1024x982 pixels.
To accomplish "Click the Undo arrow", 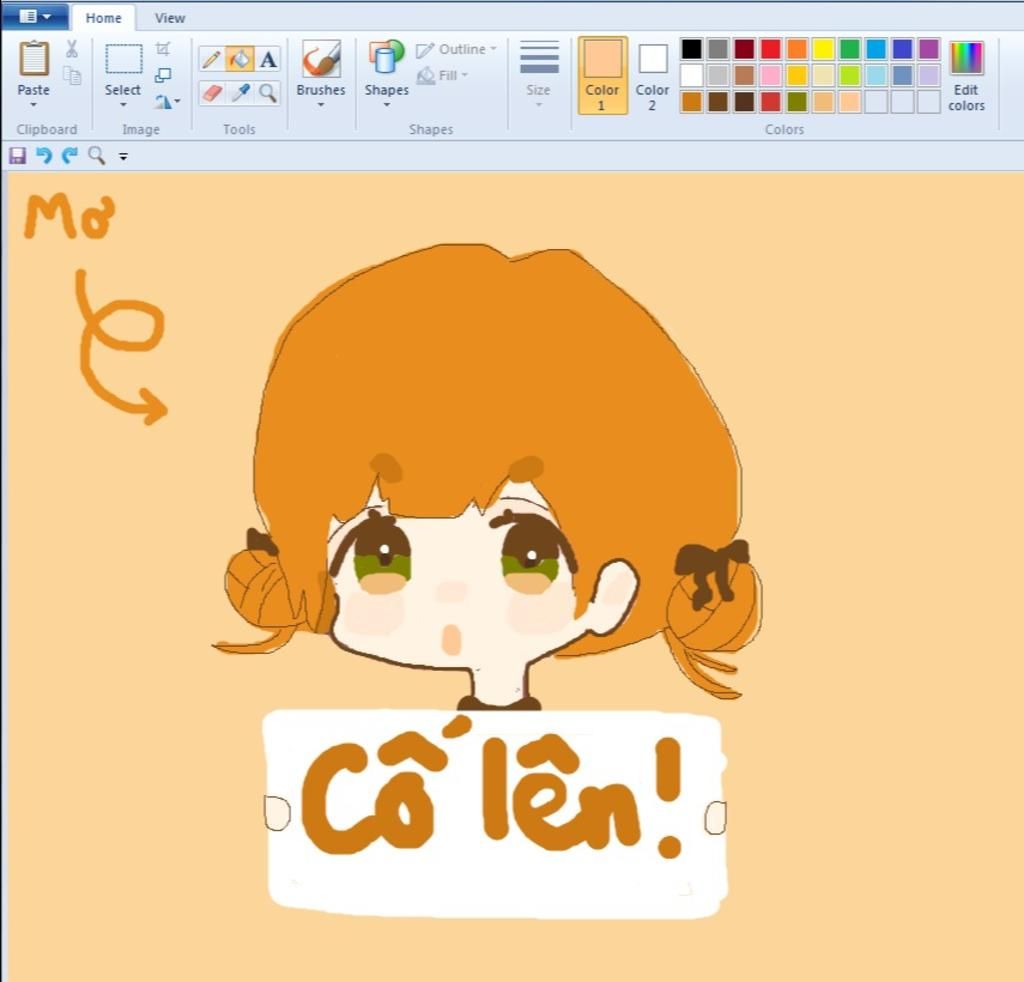I will (44, 155).
